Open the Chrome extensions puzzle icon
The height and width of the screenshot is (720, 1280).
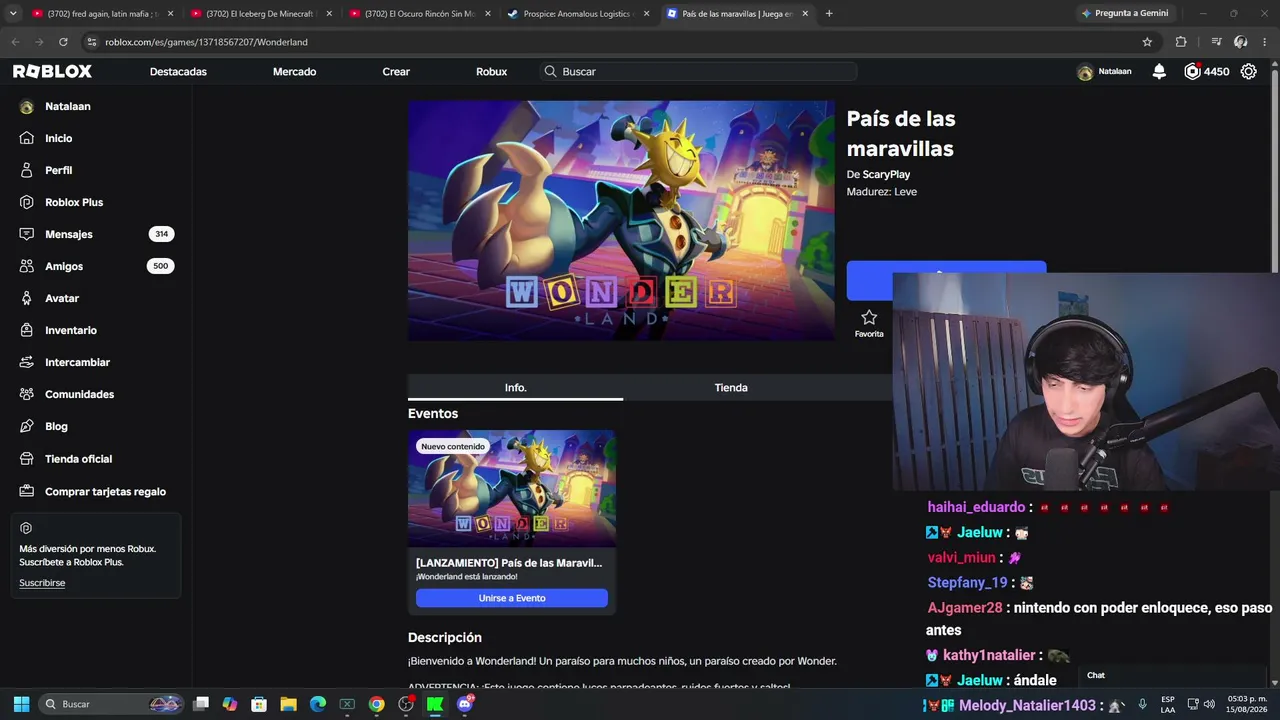tap(1181, 42)
